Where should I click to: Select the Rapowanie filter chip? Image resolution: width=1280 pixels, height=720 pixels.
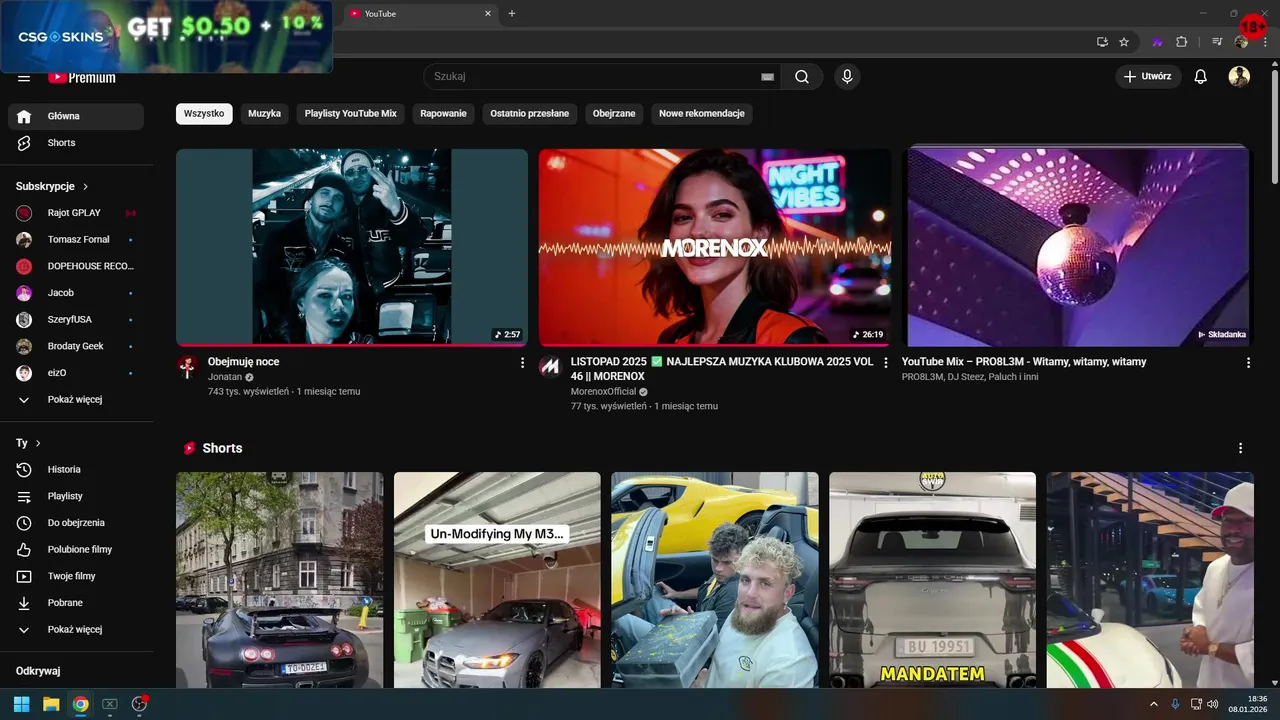coord(443,114)
